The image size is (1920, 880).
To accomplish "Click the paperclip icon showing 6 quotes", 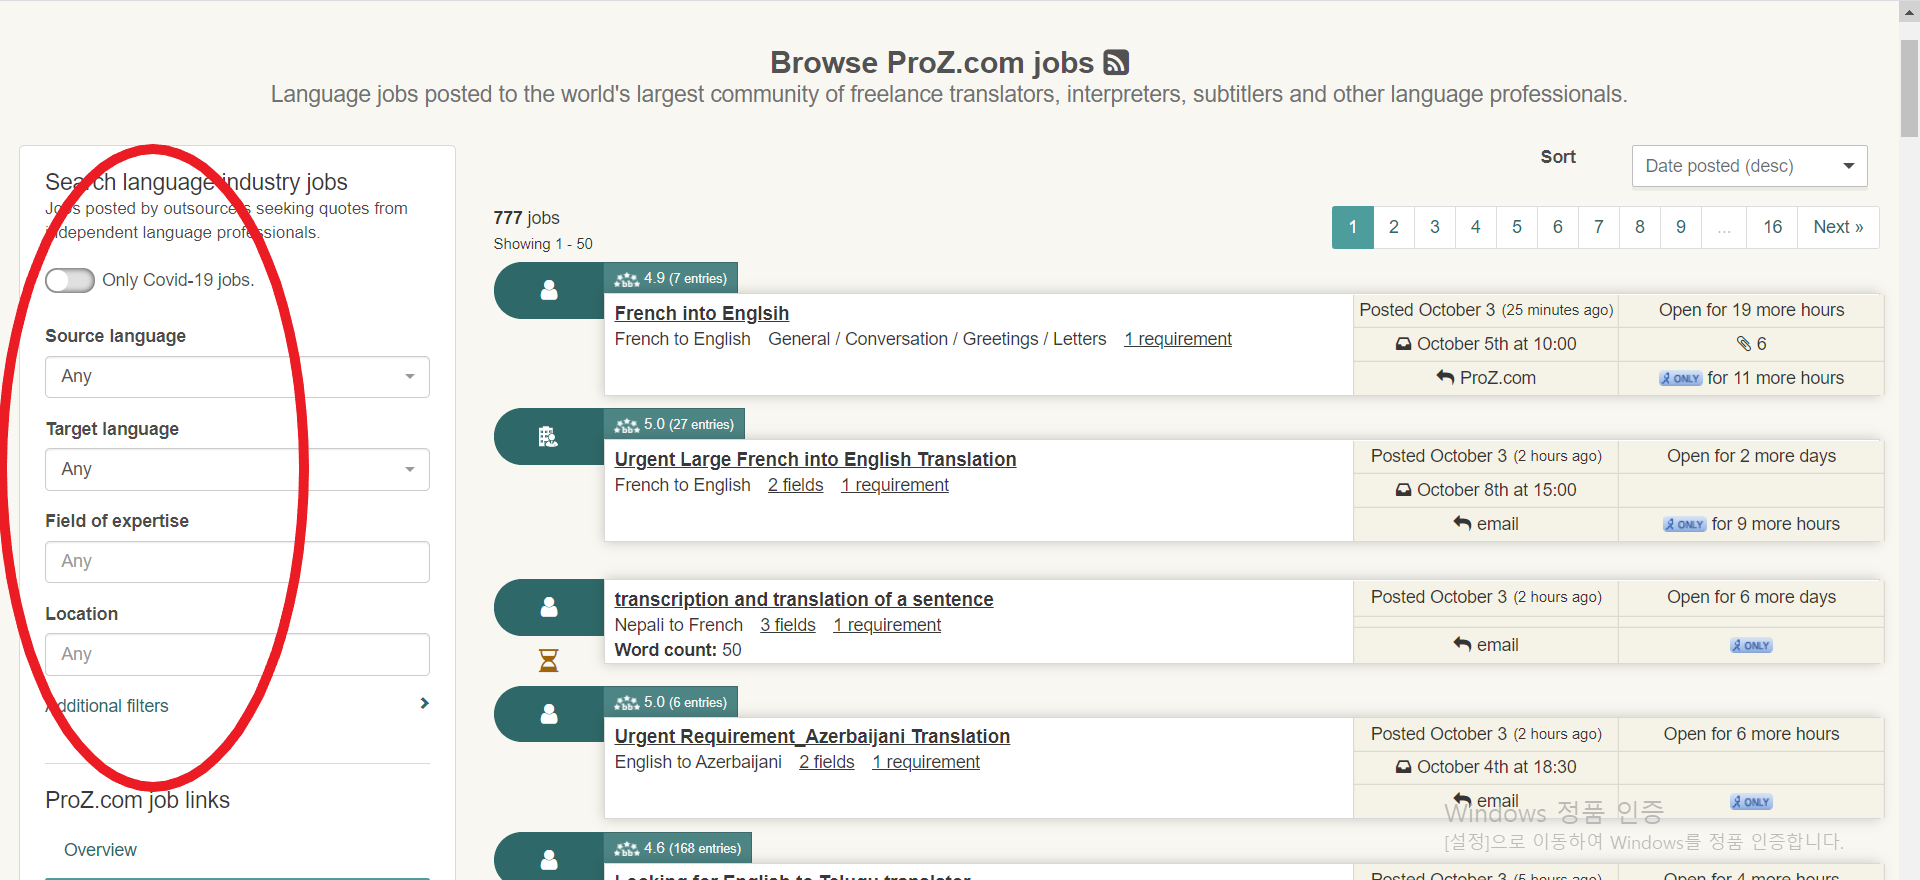I will pos(1744,344).
